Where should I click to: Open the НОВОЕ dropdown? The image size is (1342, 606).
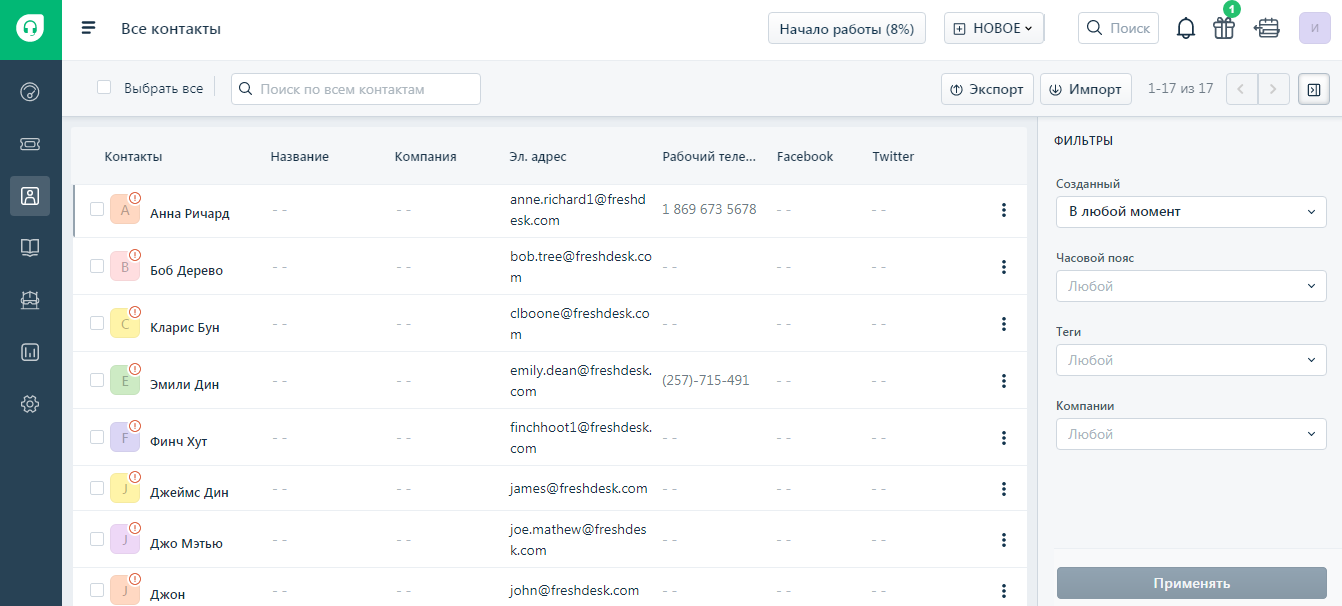[x=994, y=28]
